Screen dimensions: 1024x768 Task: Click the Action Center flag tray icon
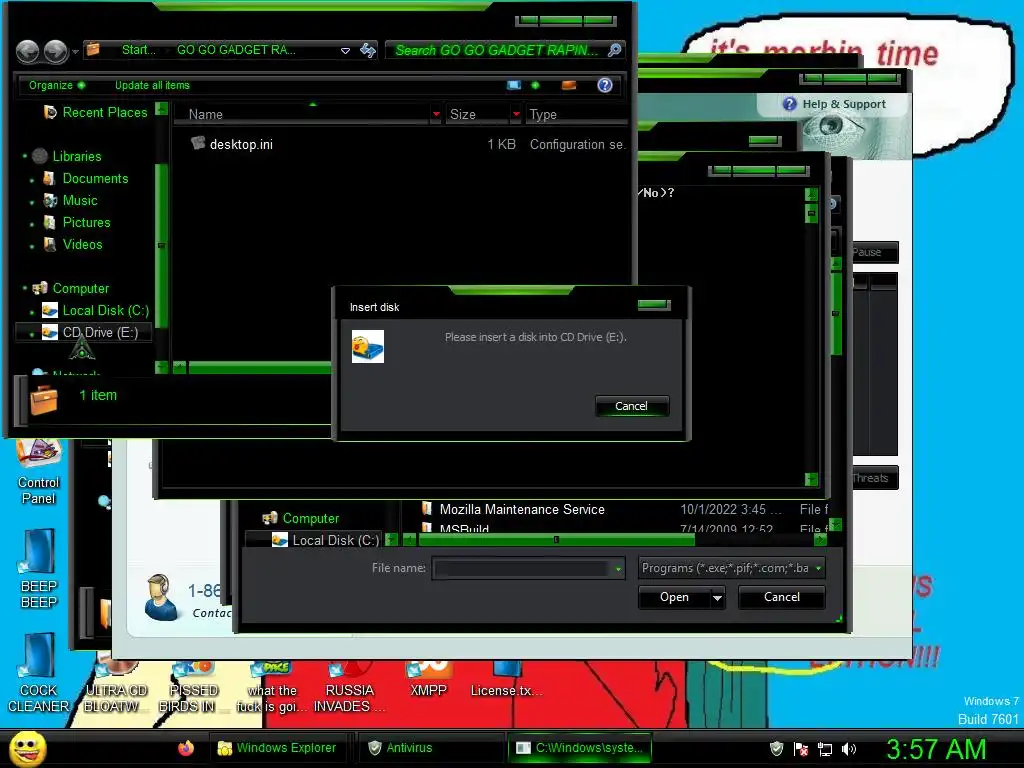pos(801,748)
